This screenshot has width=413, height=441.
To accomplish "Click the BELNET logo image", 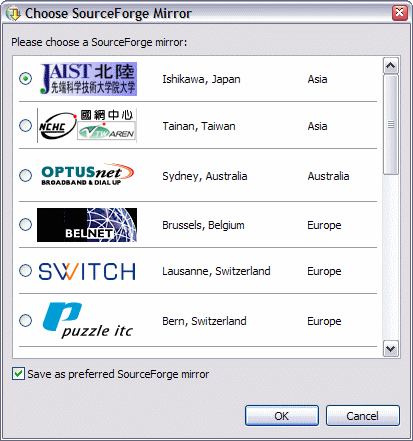I will [87, 225].
